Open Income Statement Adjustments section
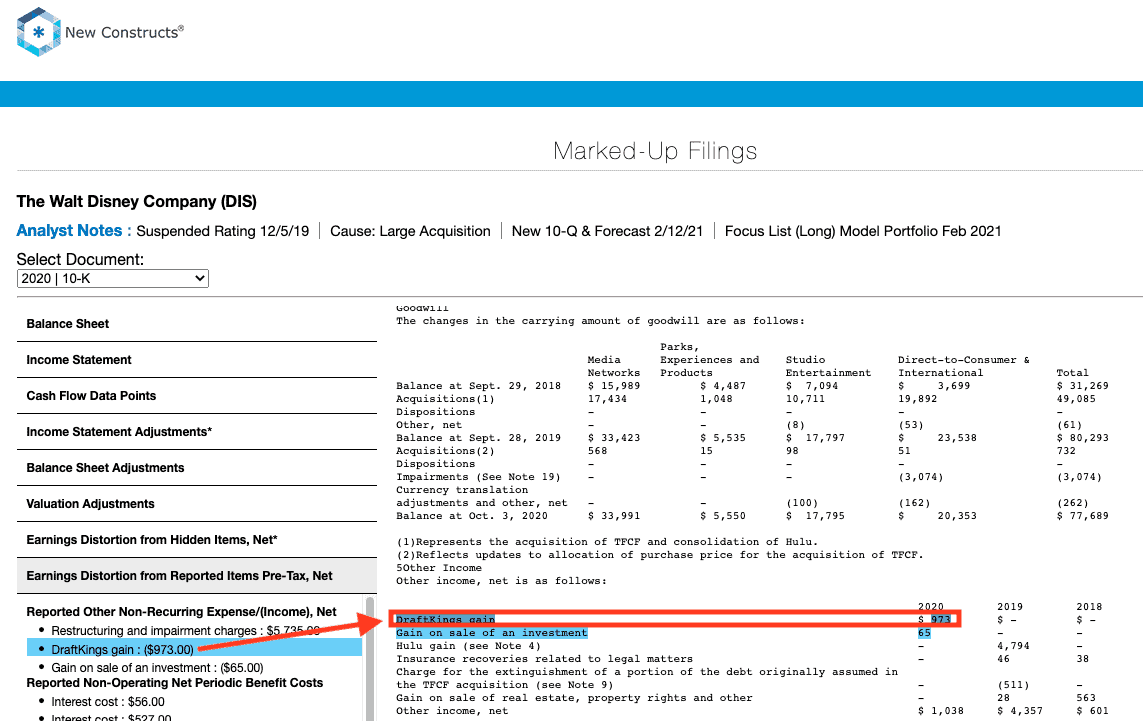The width and height of the screenshot is (1143, 721). click(197, 432)
